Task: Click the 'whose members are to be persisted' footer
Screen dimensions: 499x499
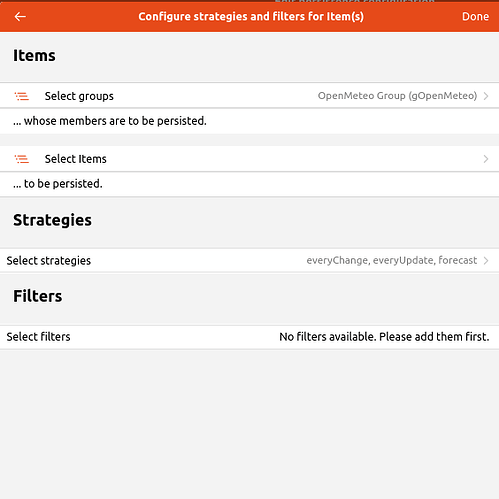Action: 110,121
